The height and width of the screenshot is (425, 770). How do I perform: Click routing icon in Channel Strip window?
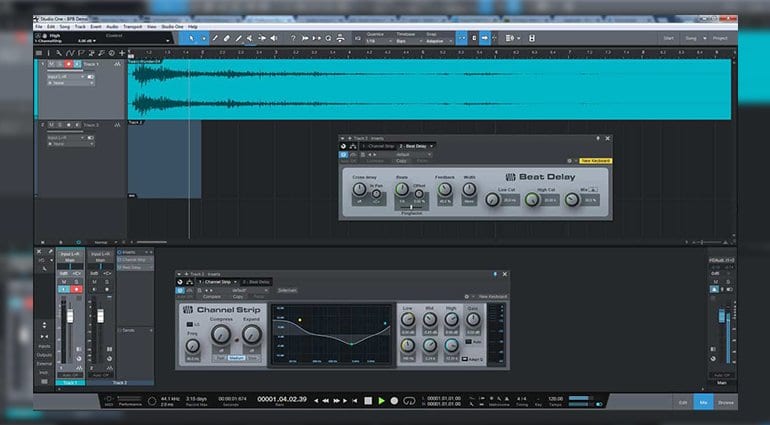(189, 282)
